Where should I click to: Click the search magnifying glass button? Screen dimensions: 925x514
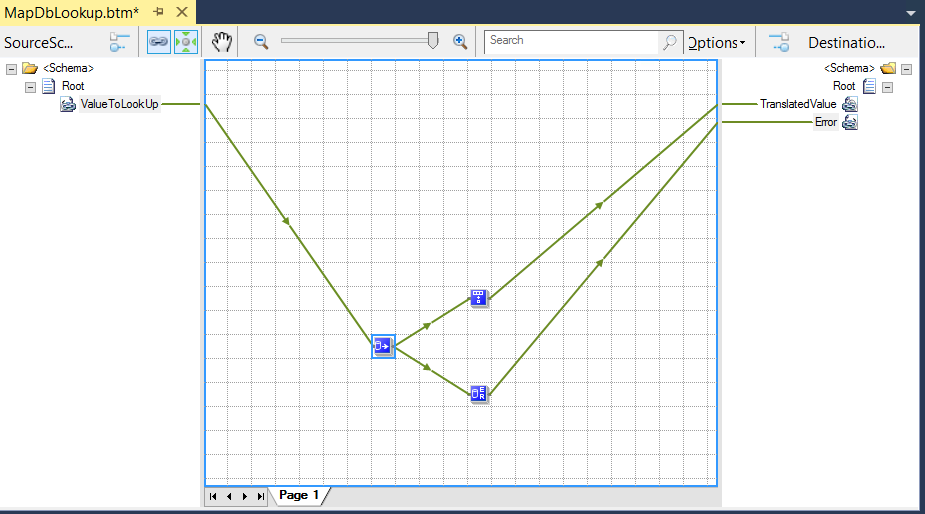tap(670, 42)
